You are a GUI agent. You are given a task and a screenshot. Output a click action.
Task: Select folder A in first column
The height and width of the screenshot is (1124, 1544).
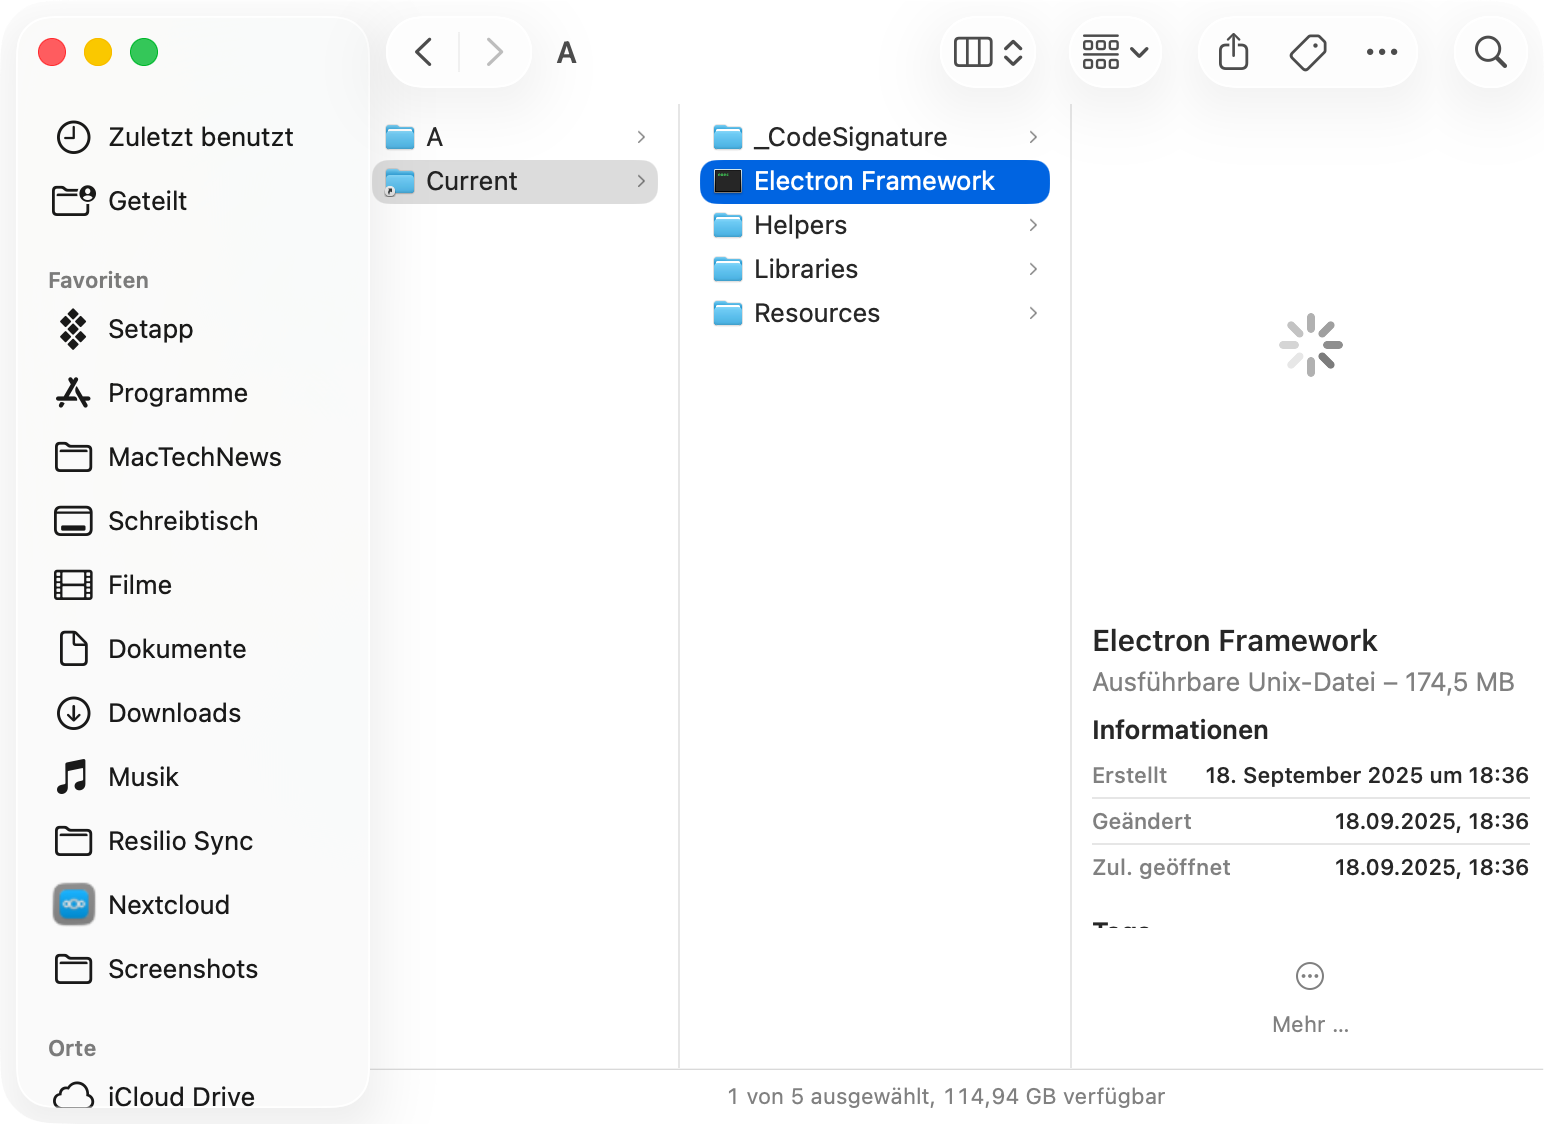(x=435, y=137)
